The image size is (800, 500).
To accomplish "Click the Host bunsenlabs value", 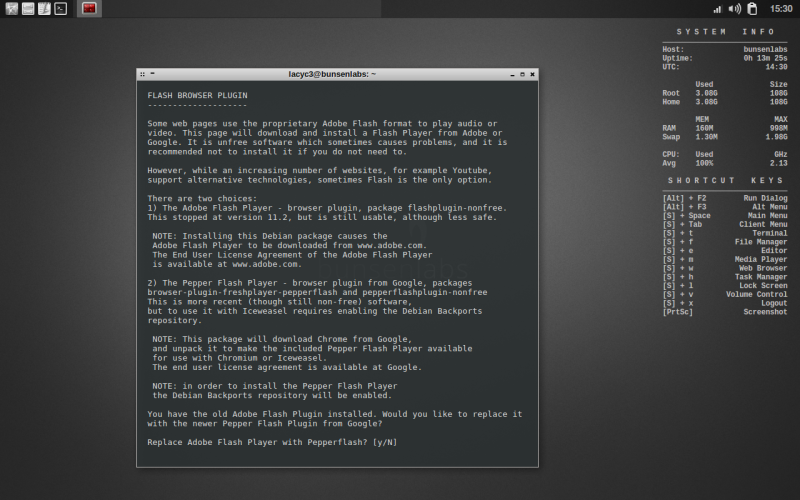I will (765, 49).
